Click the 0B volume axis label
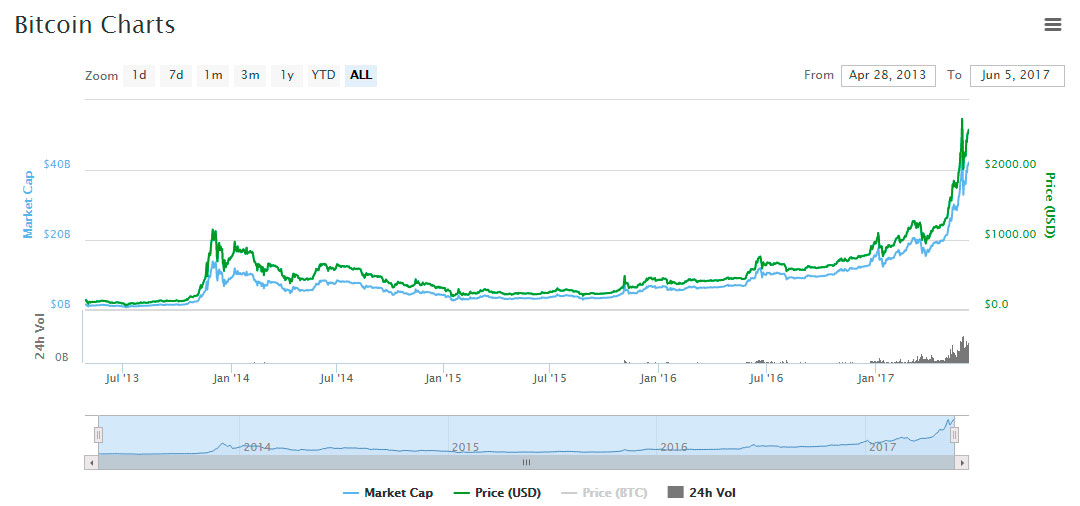 pyautogui.click(x=62, y=358)
